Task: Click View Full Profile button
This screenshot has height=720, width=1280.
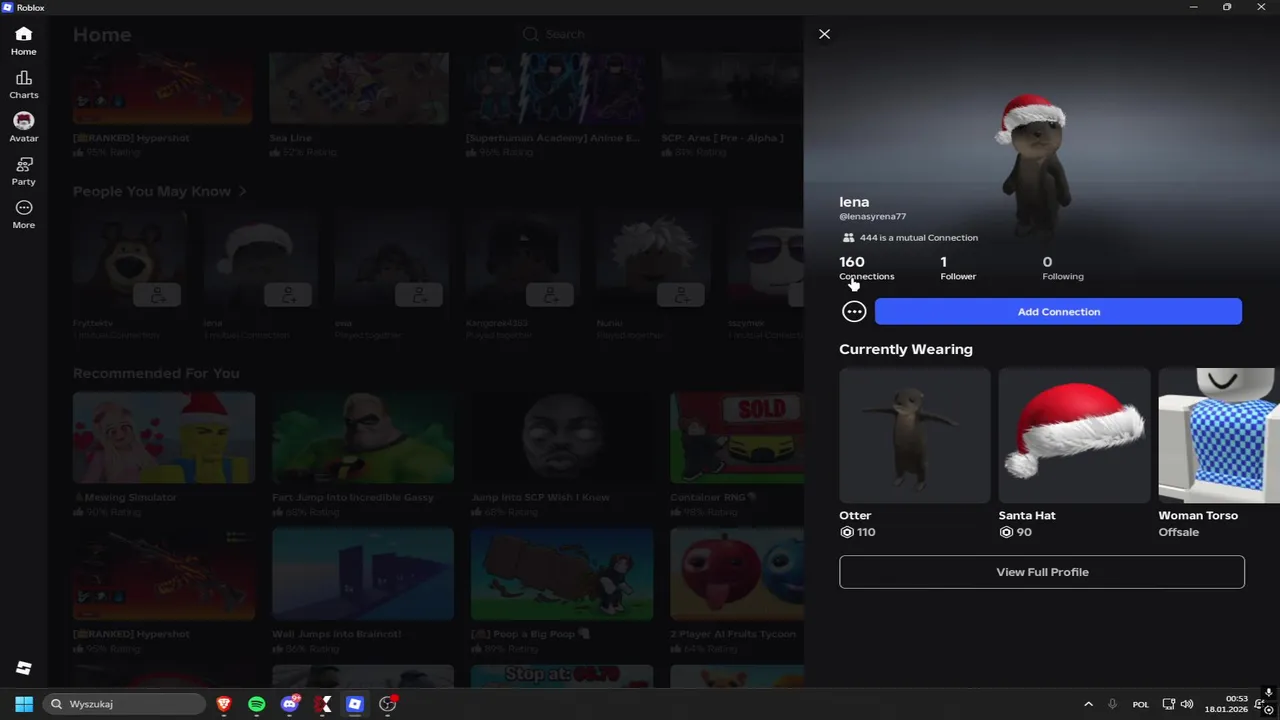Action: [x=1042, y=572]
